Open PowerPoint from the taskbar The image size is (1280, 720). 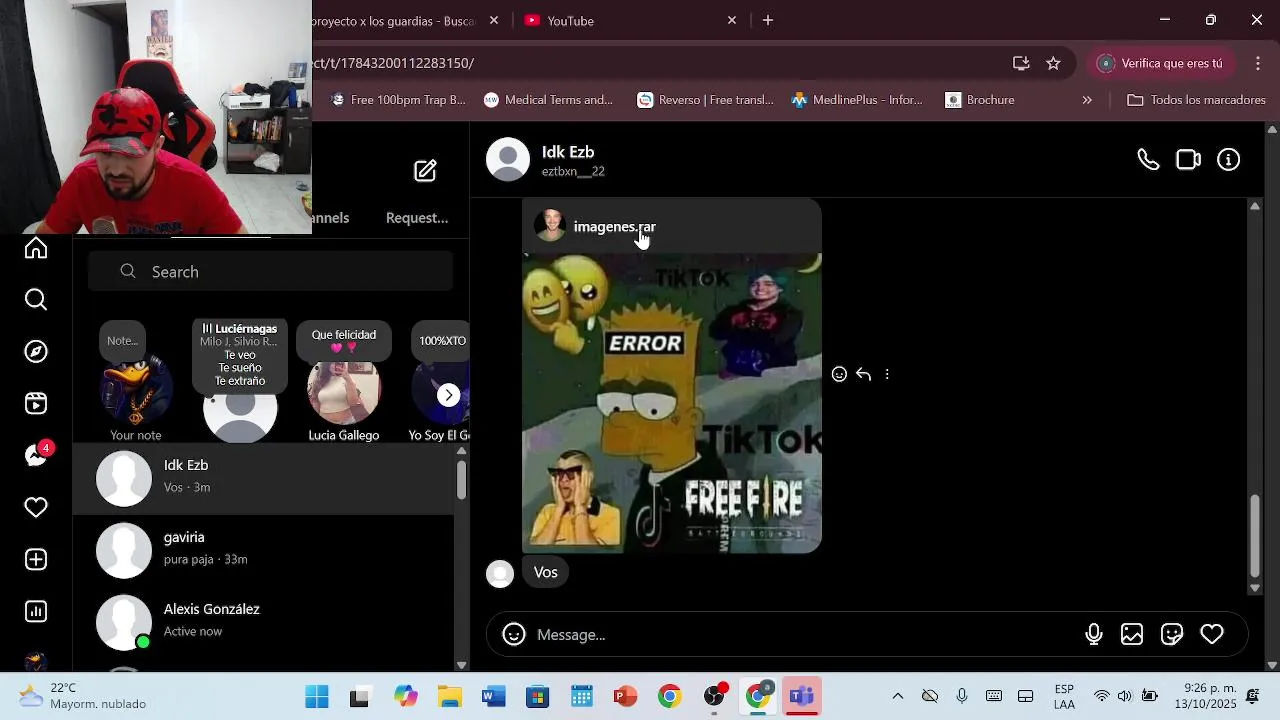click(626, 696)
